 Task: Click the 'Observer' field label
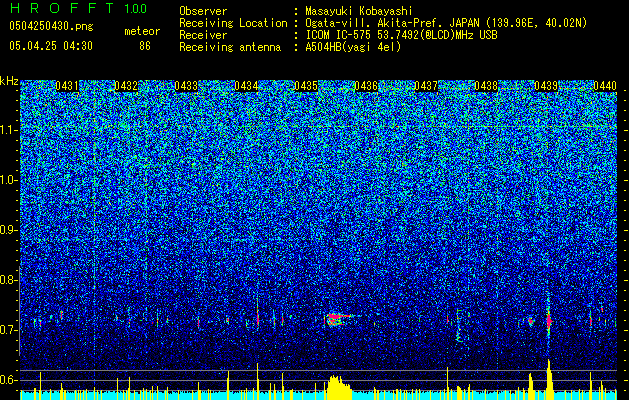tap(203, 11)
